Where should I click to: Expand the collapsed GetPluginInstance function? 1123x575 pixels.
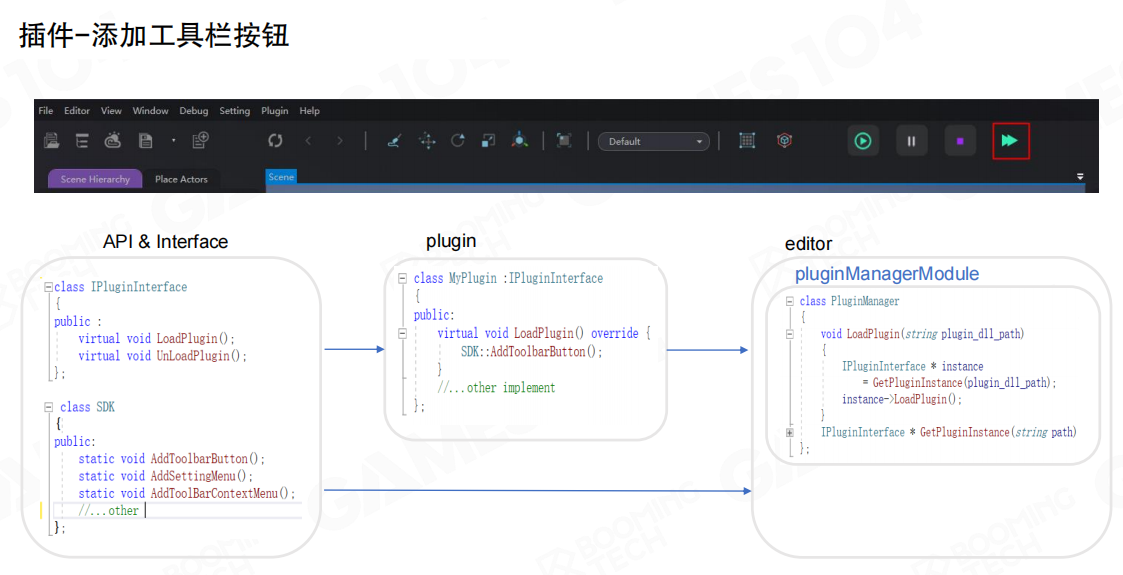tap(789, 433)
